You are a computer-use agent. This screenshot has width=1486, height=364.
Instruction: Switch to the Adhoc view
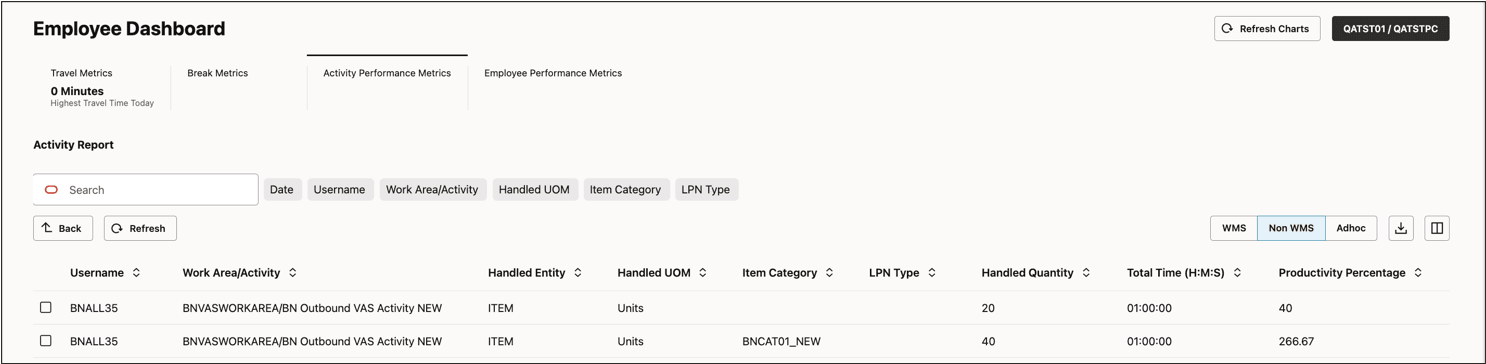point(1351,228)
